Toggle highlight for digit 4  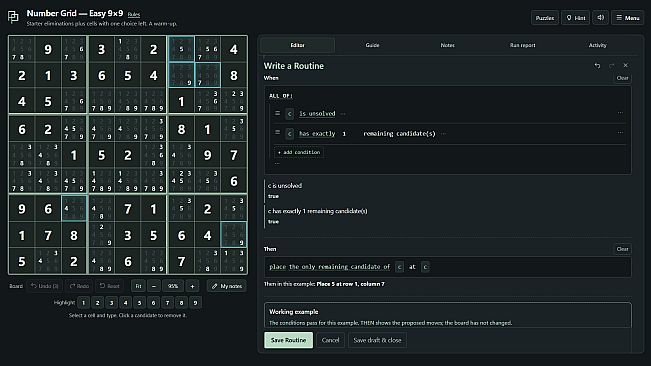[125, 303]
